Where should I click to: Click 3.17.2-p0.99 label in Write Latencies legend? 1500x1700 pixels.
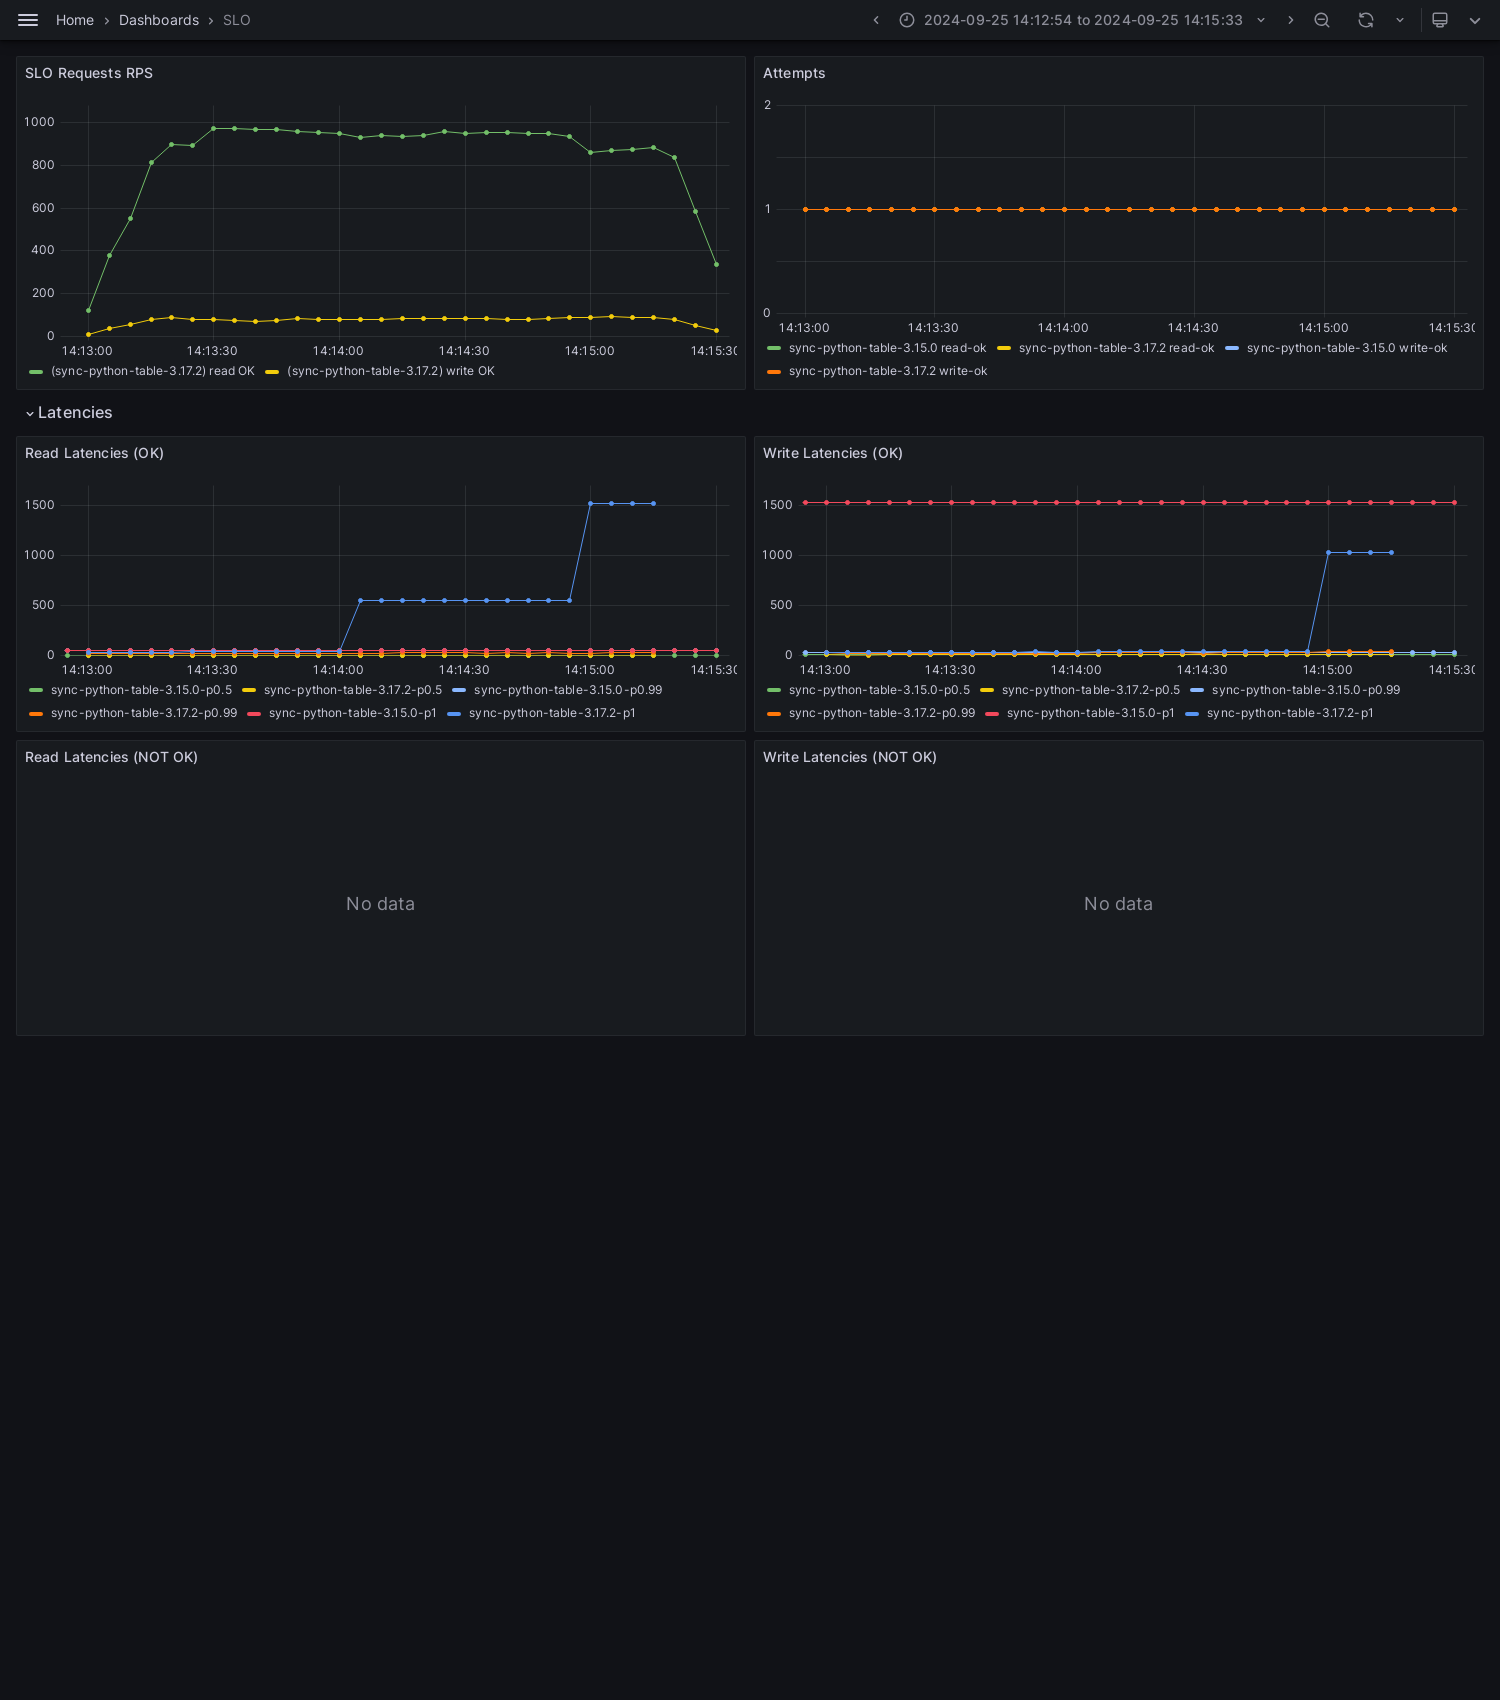click(882, 713)
